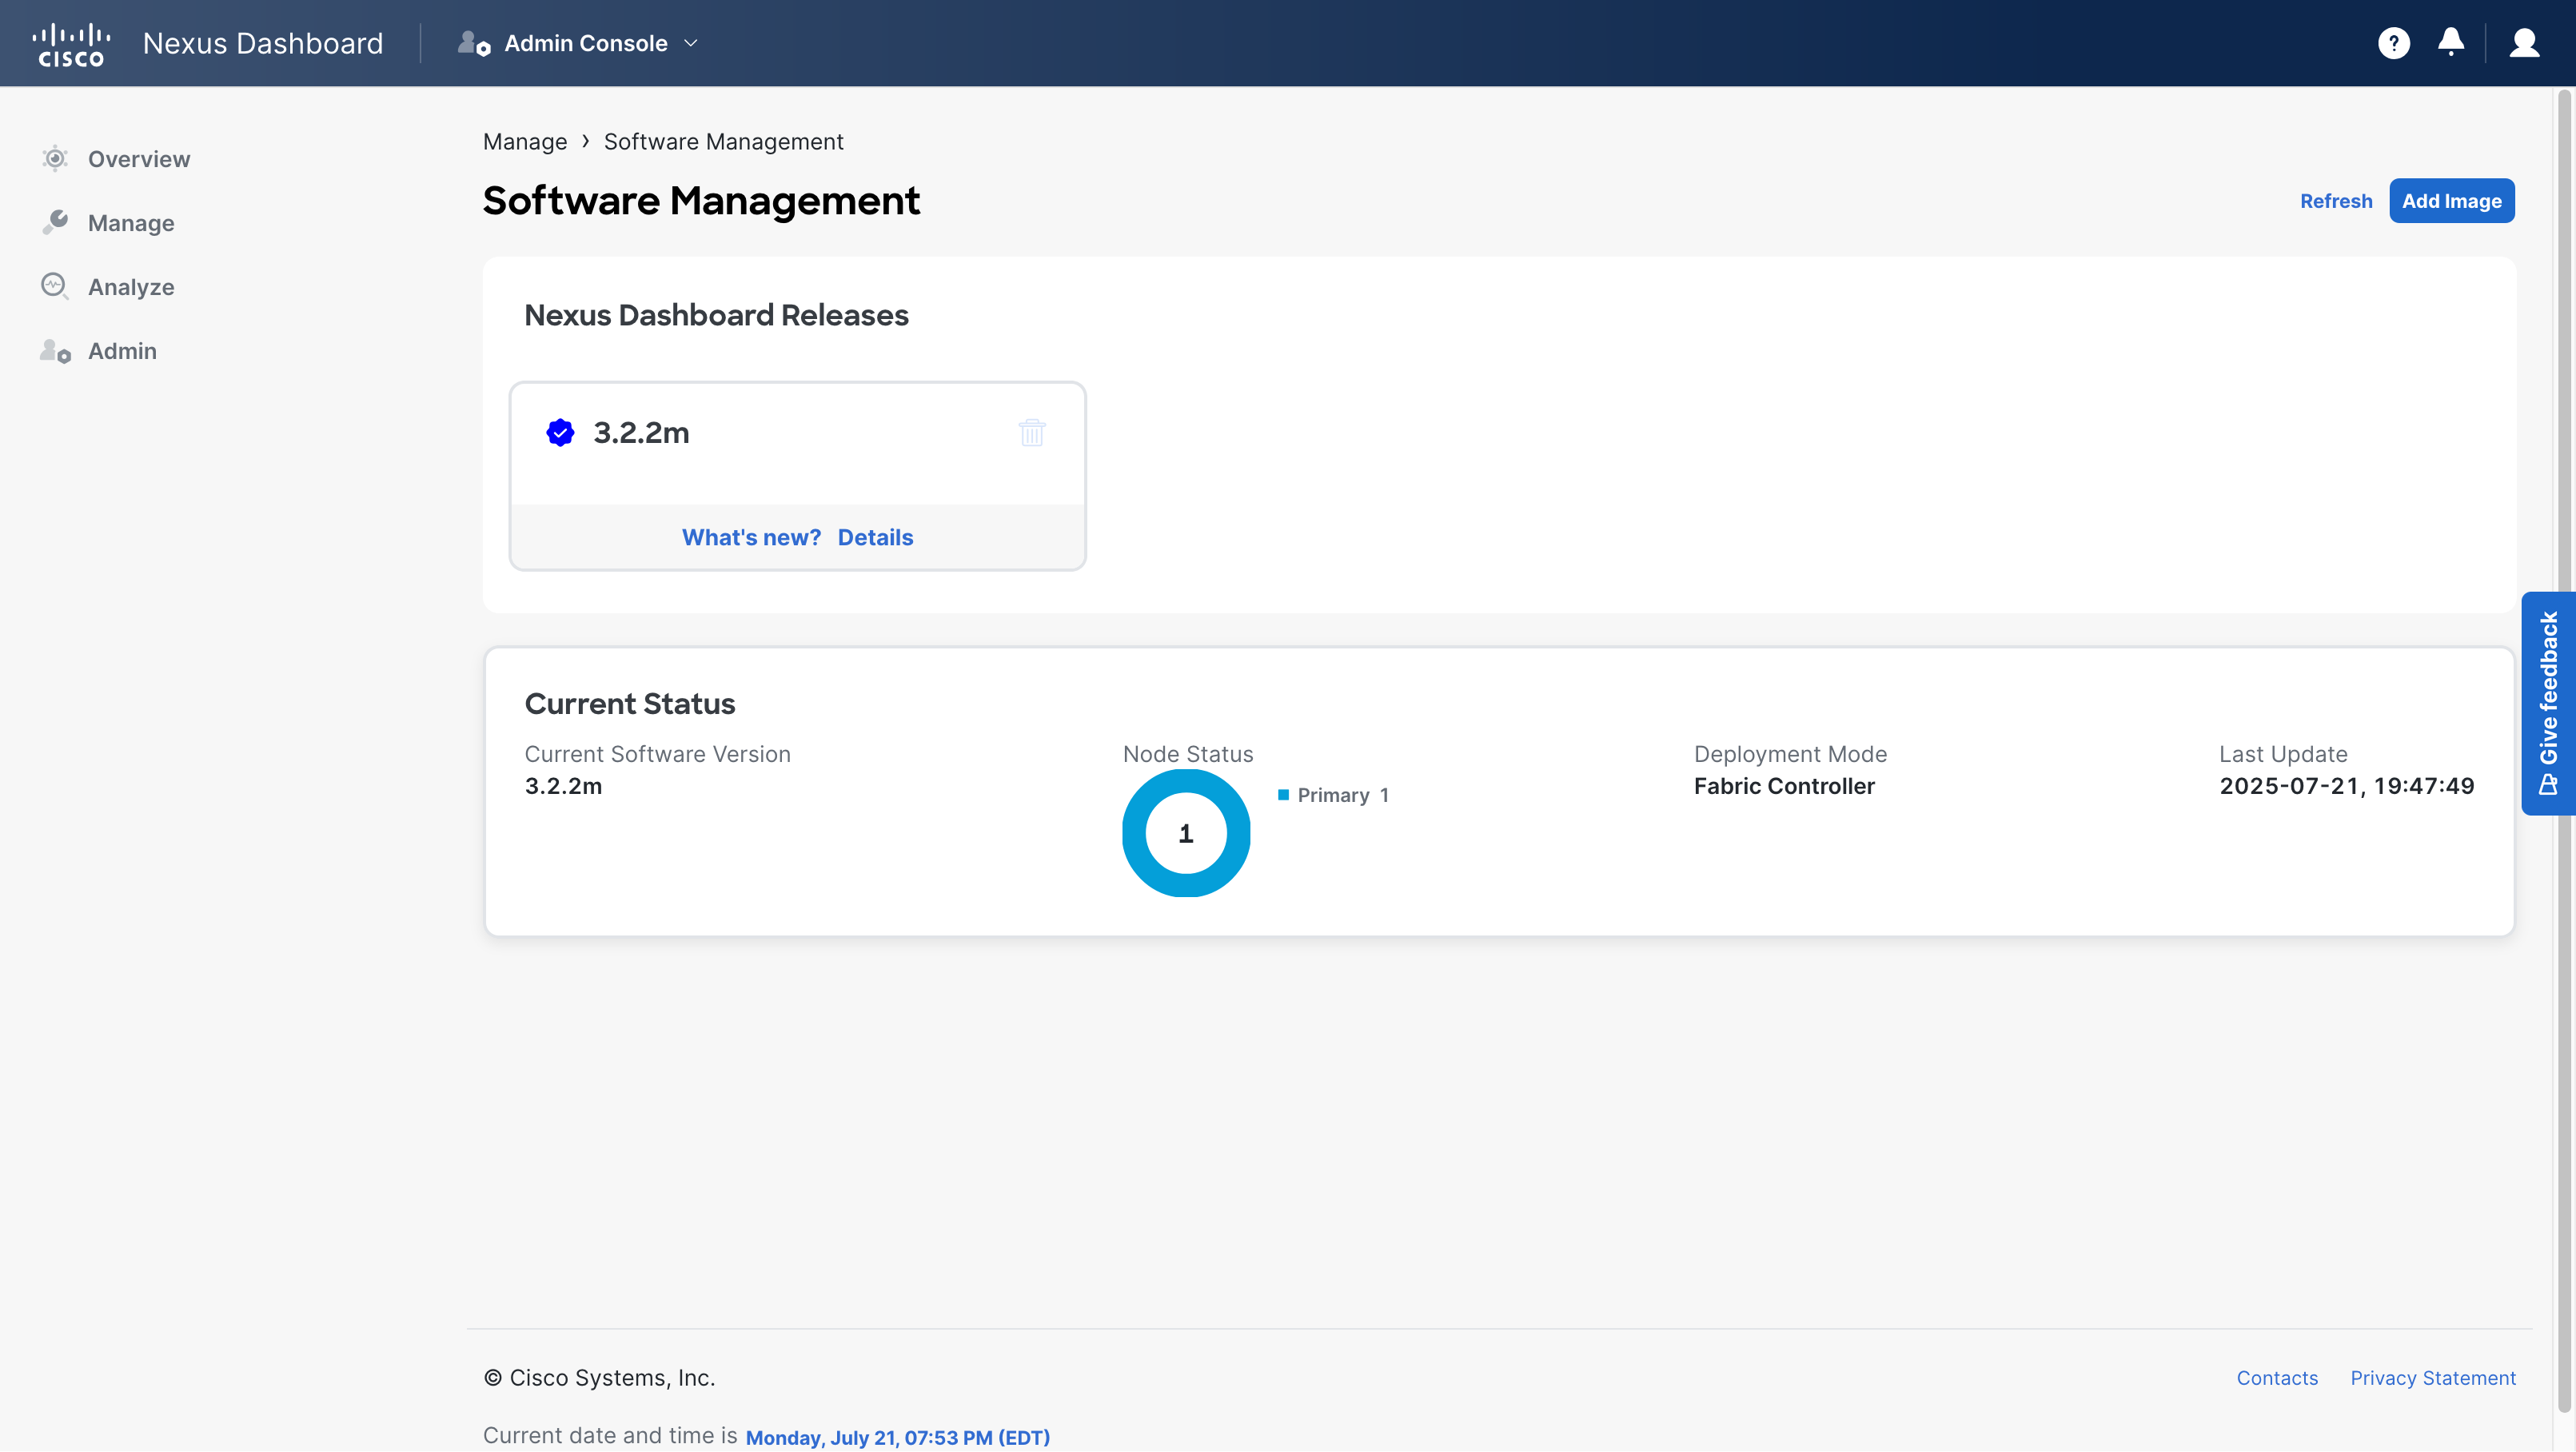Click the blue verified badge beside 3.2.2m
The height and width of the screenshot is (1452, 2576).
560,432
